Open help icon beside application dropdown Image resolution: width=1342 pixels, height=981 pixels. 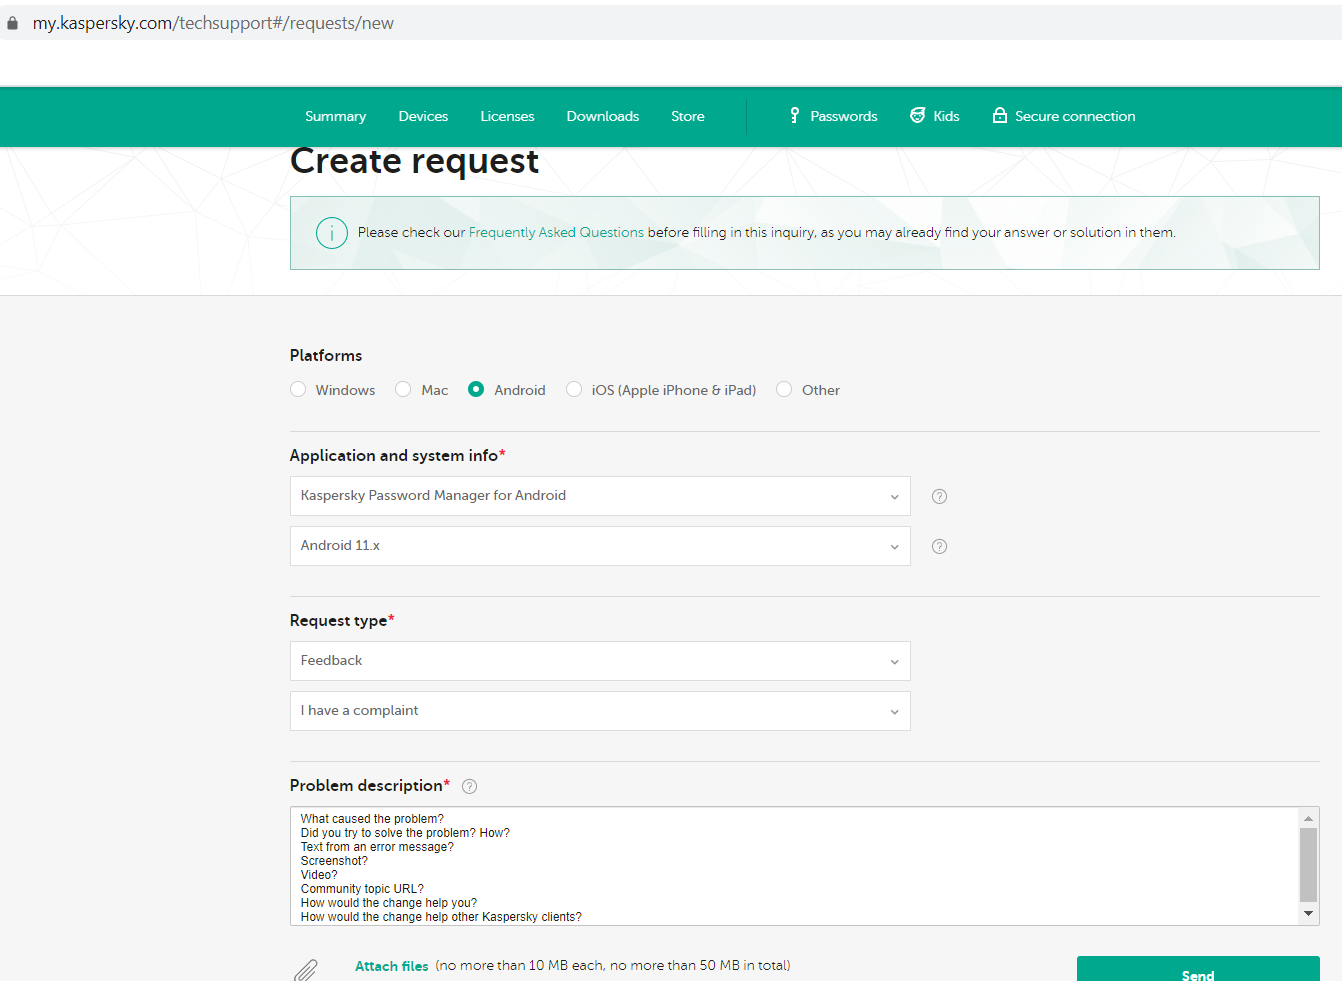(x=939, y=496)
